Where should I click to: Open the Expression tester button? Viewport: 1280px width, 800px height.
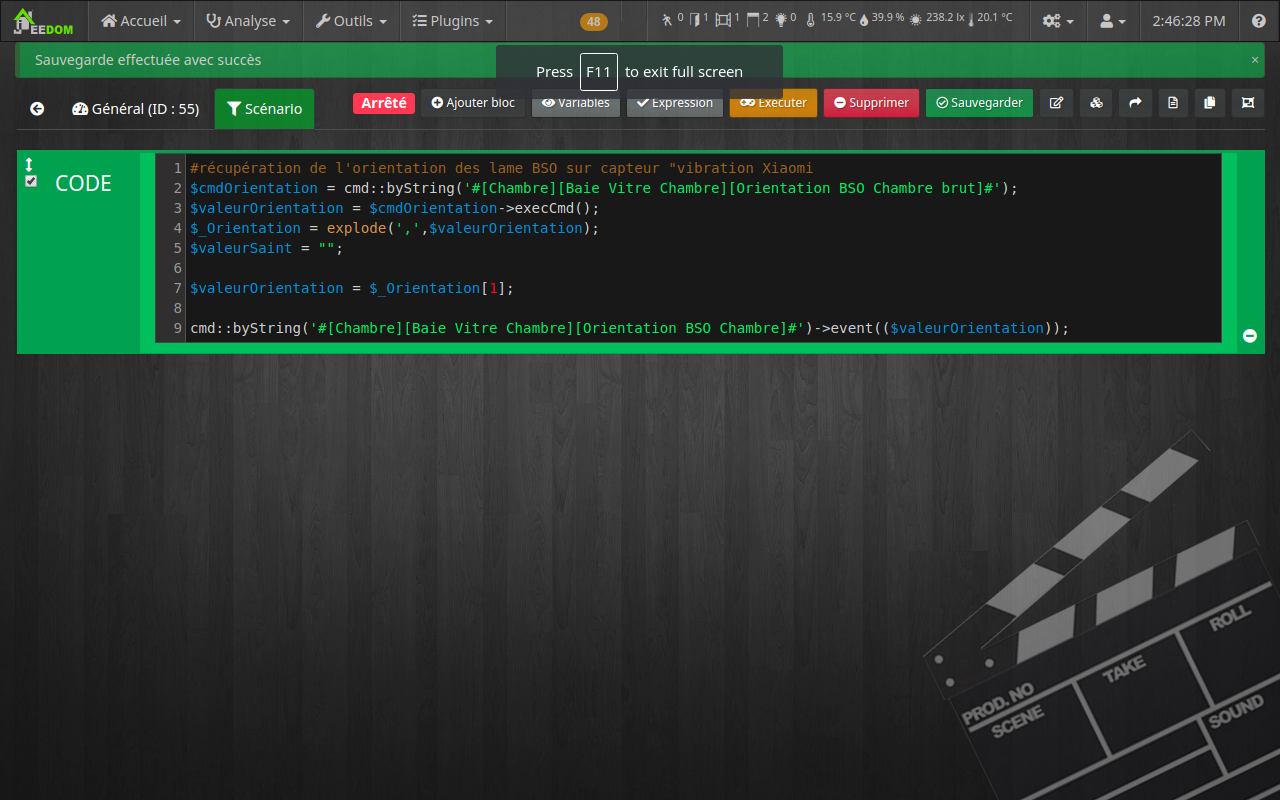click(x=675, y=103)
